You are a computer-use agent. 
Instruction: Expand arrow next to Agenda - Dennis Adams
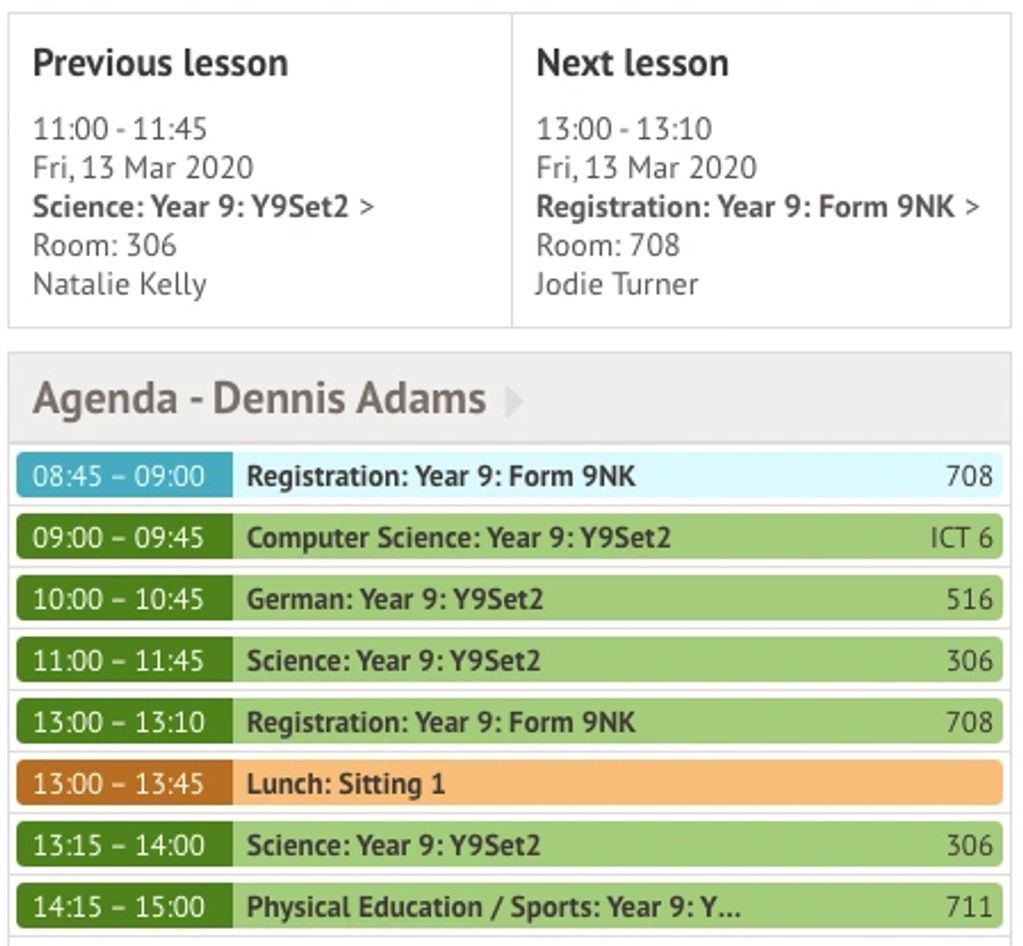coord(513,401)
